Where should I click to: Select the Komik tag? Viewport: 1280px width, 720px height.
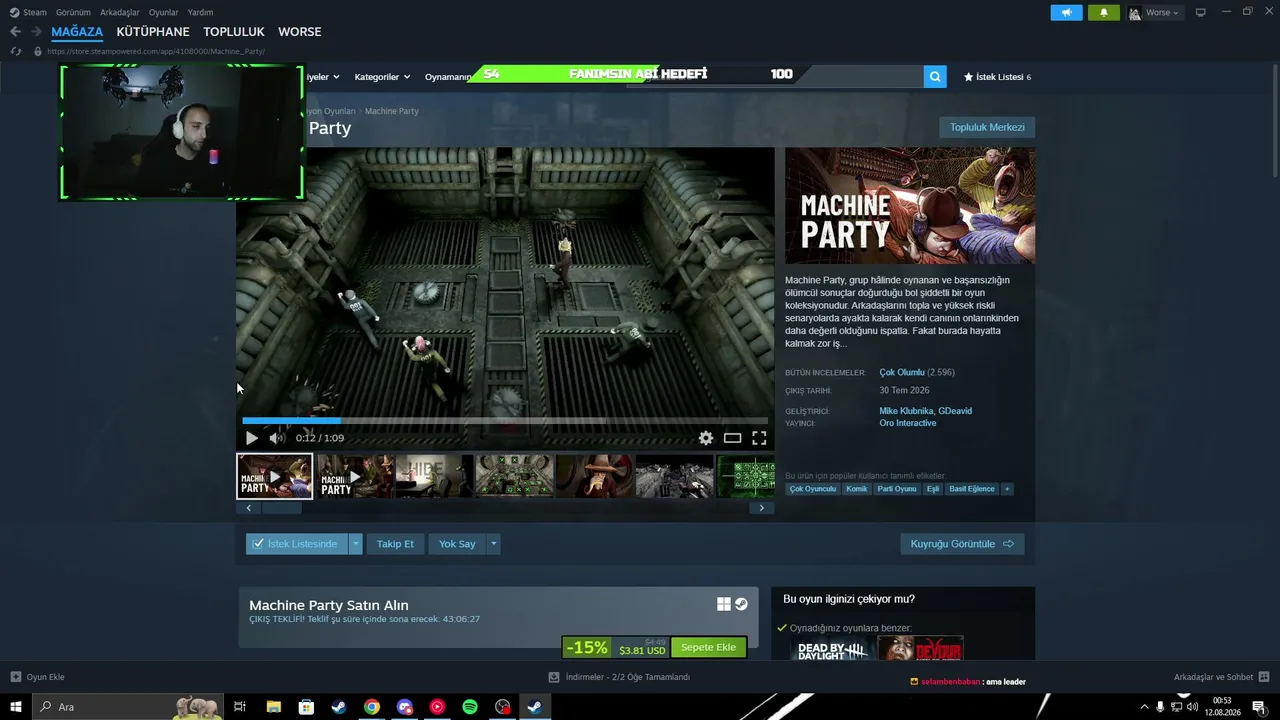click(x=857, y=489)
